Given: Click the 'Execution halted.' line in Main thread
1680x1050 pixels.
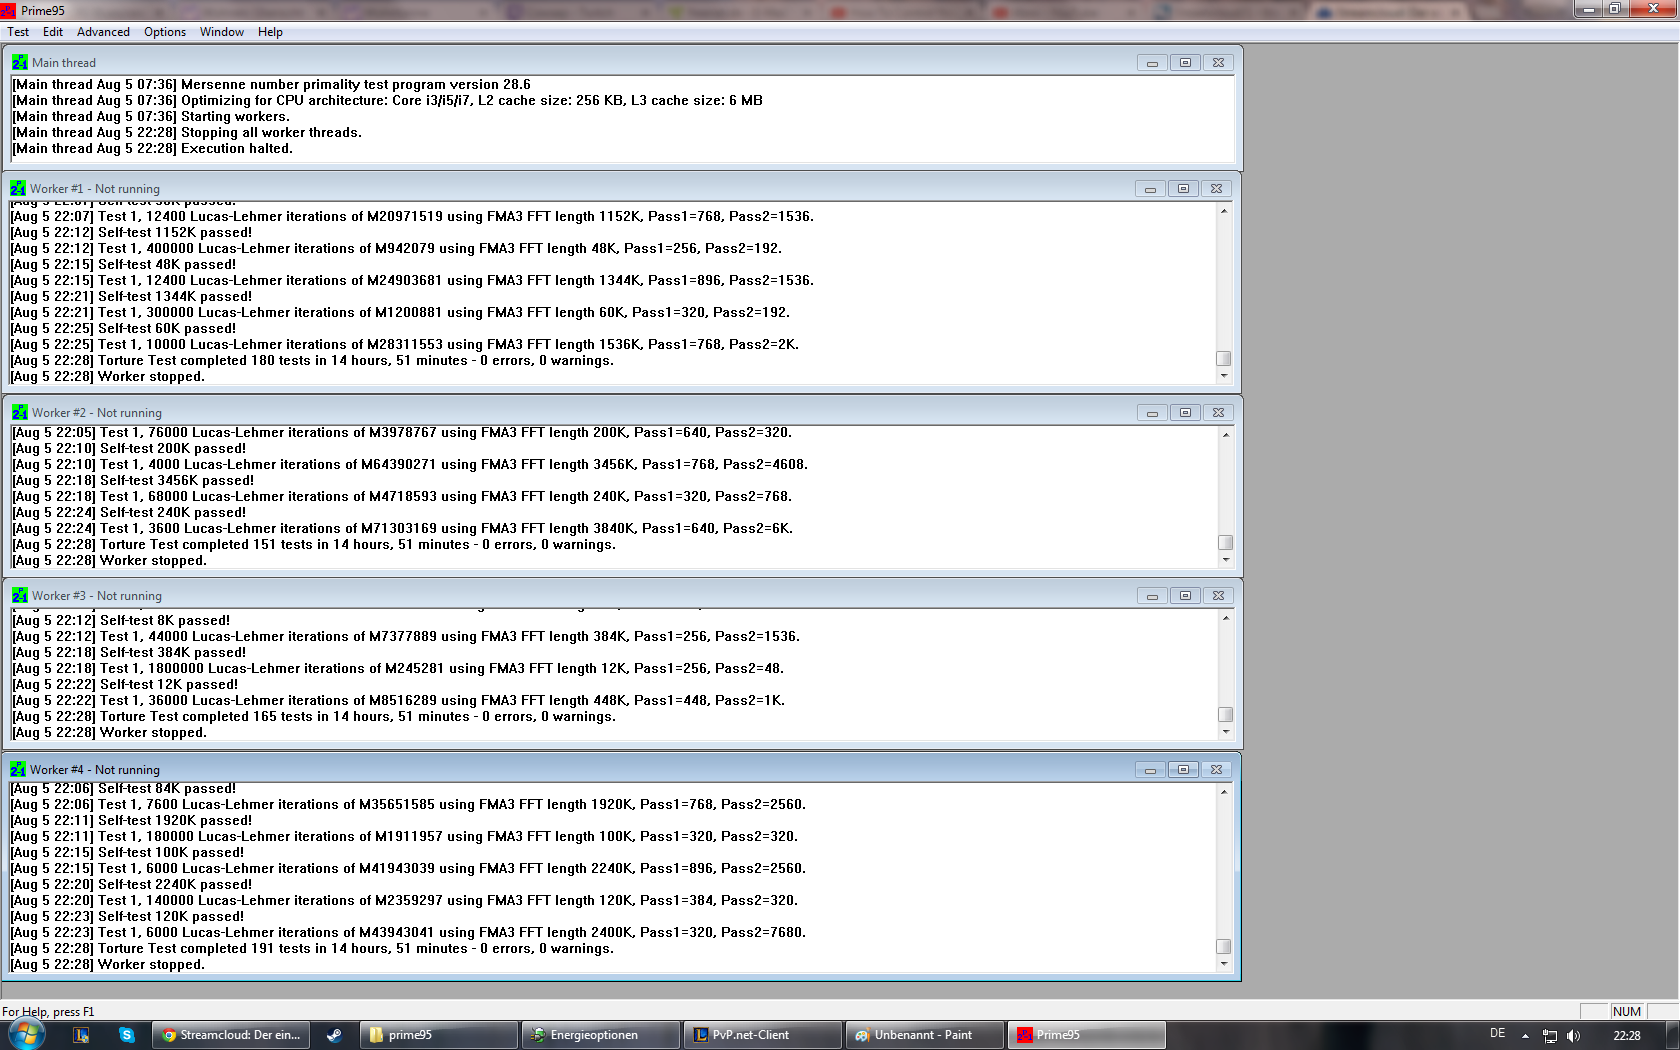Looking at the screenshot, I should coord(153,148).
